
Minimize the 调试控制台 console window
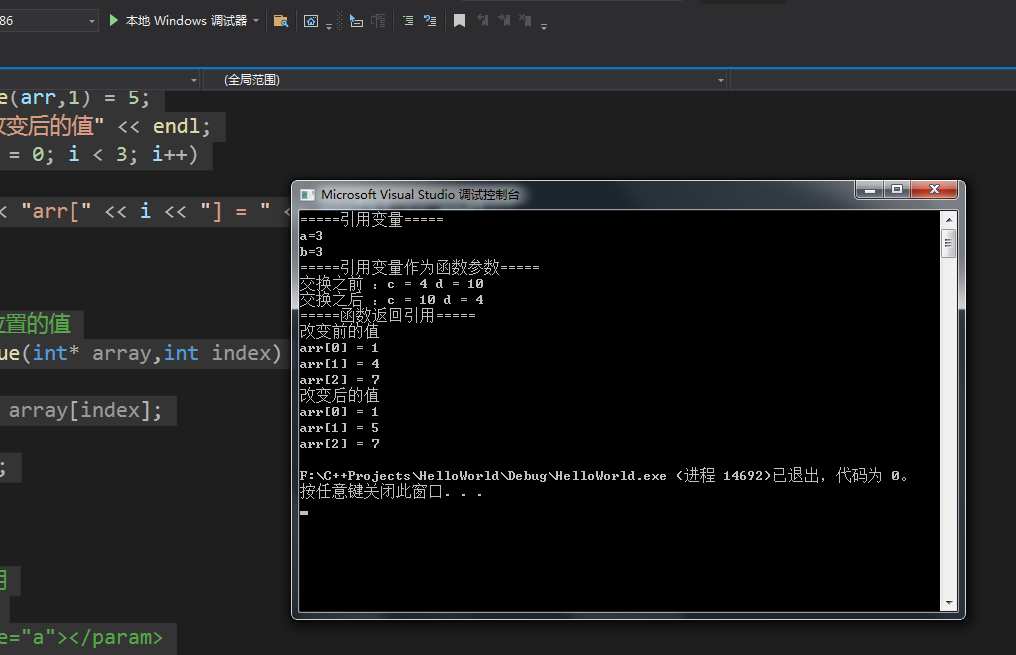[870, 189]
